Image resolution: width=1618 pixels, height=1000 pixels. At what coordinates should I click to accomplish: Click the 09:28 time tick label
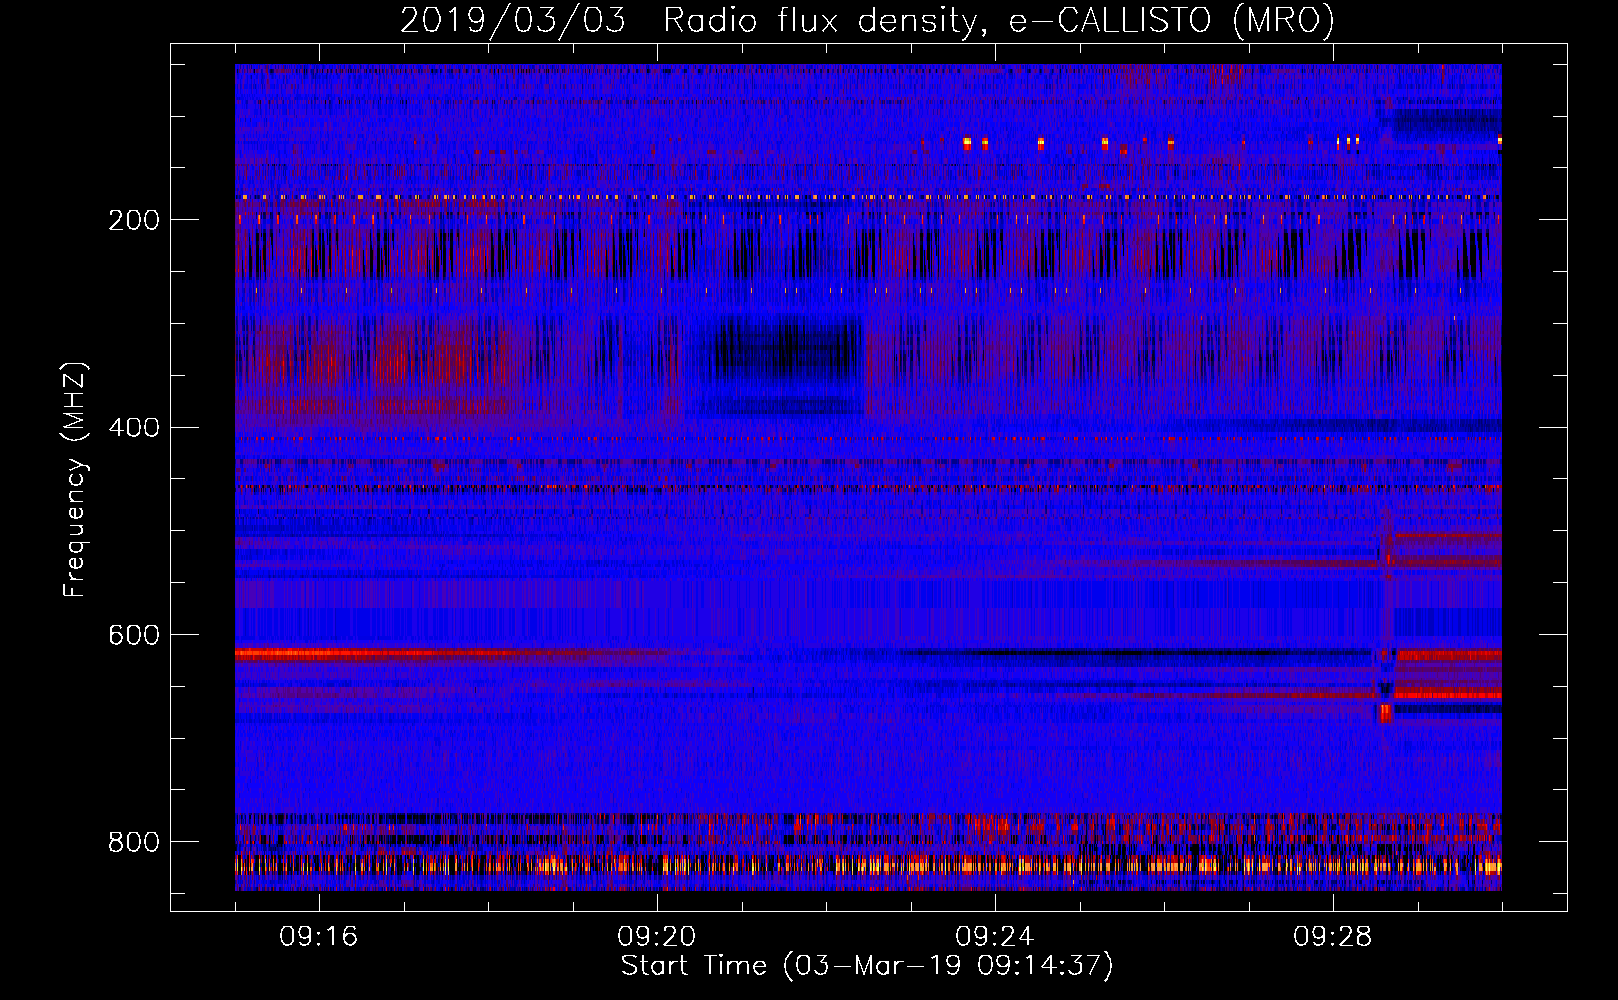pos(1333,937)
